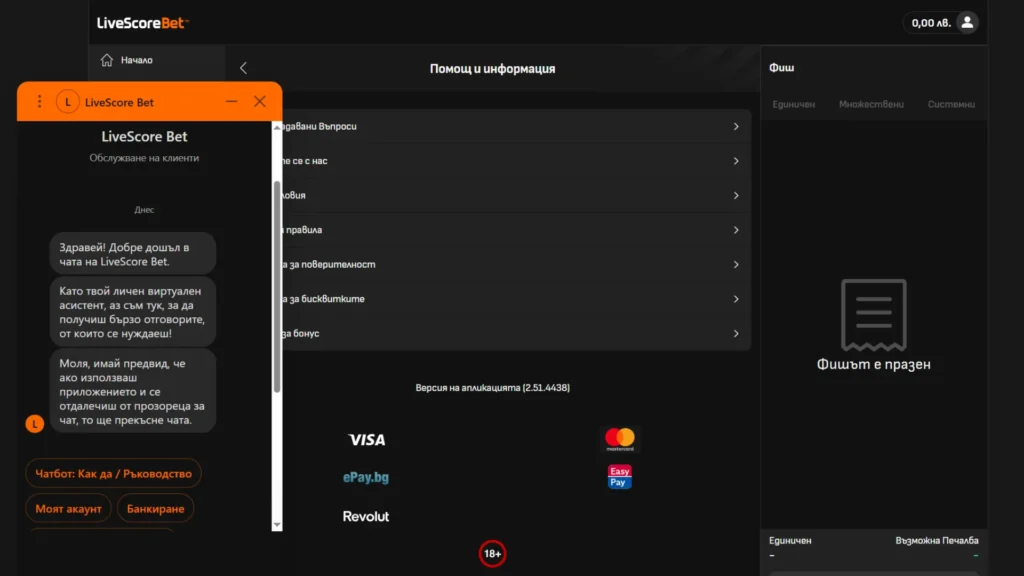
Task: Expand the поверителност privacy row chevron
Action: (x=735, y=264)
